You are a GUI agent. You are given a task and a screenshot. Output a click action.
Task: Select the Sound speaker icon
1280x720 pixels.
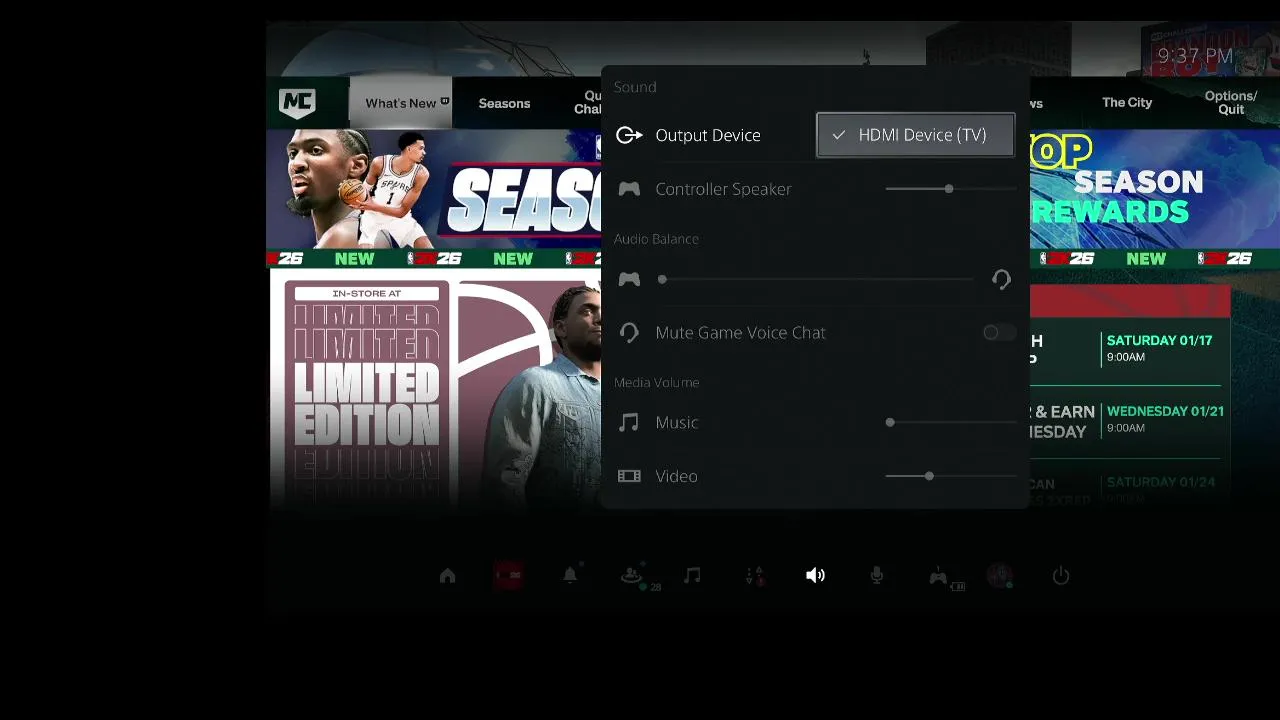click(815, 575)
